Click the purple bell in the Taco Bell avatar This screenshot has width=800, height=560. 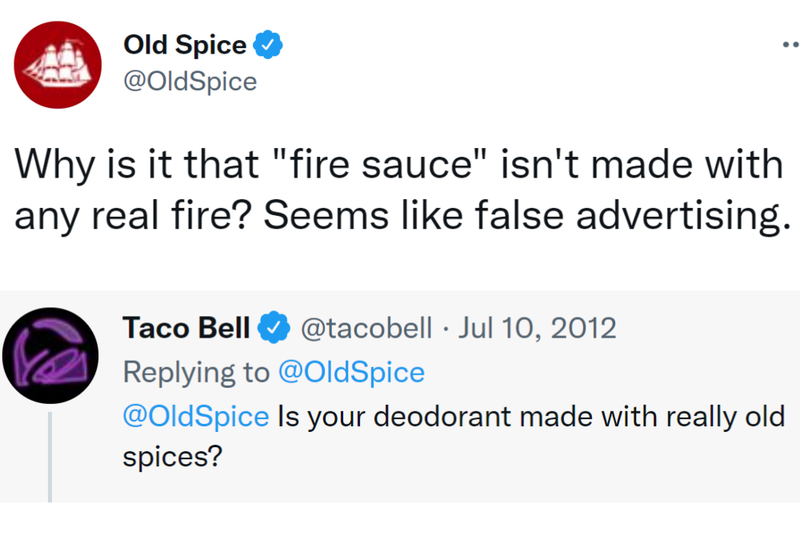51,357
